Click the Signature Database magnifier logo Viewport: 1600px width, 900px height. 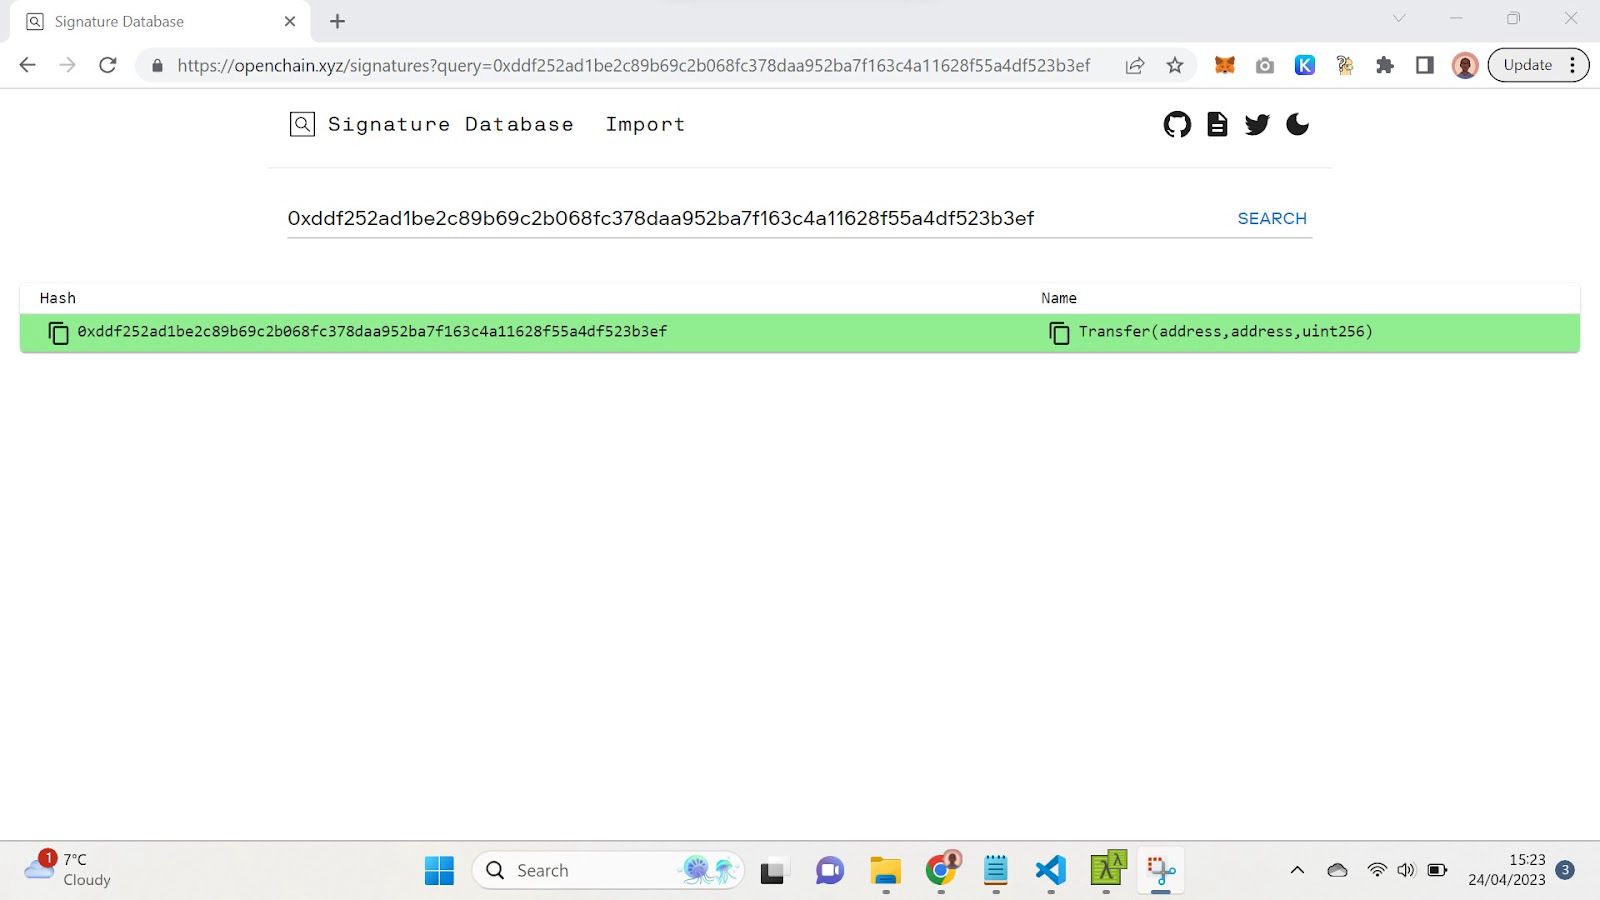302,124
